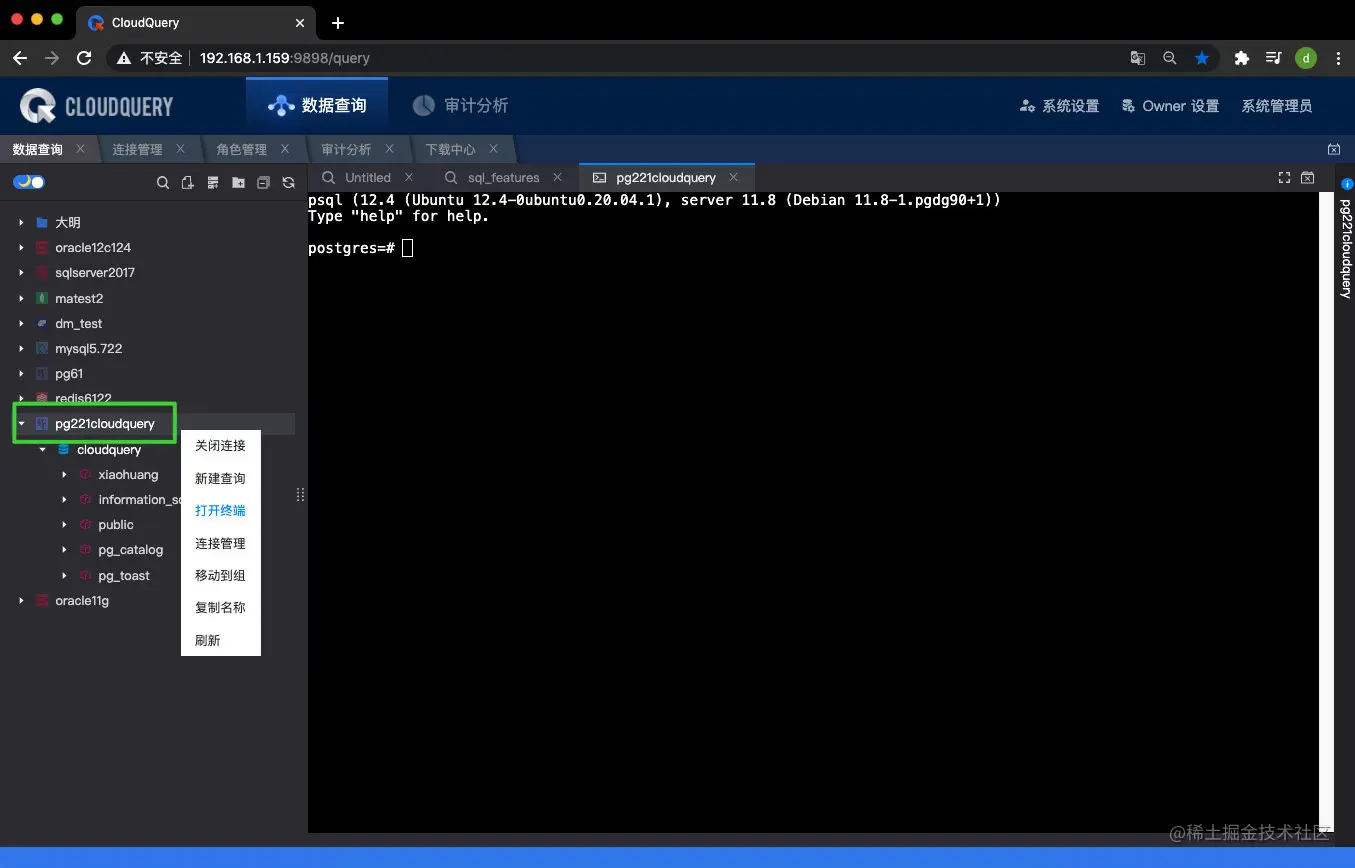Click the dm_test connection icon
Screen dimensions: 1355x868
pyautogui.click(x=41, y=323)
